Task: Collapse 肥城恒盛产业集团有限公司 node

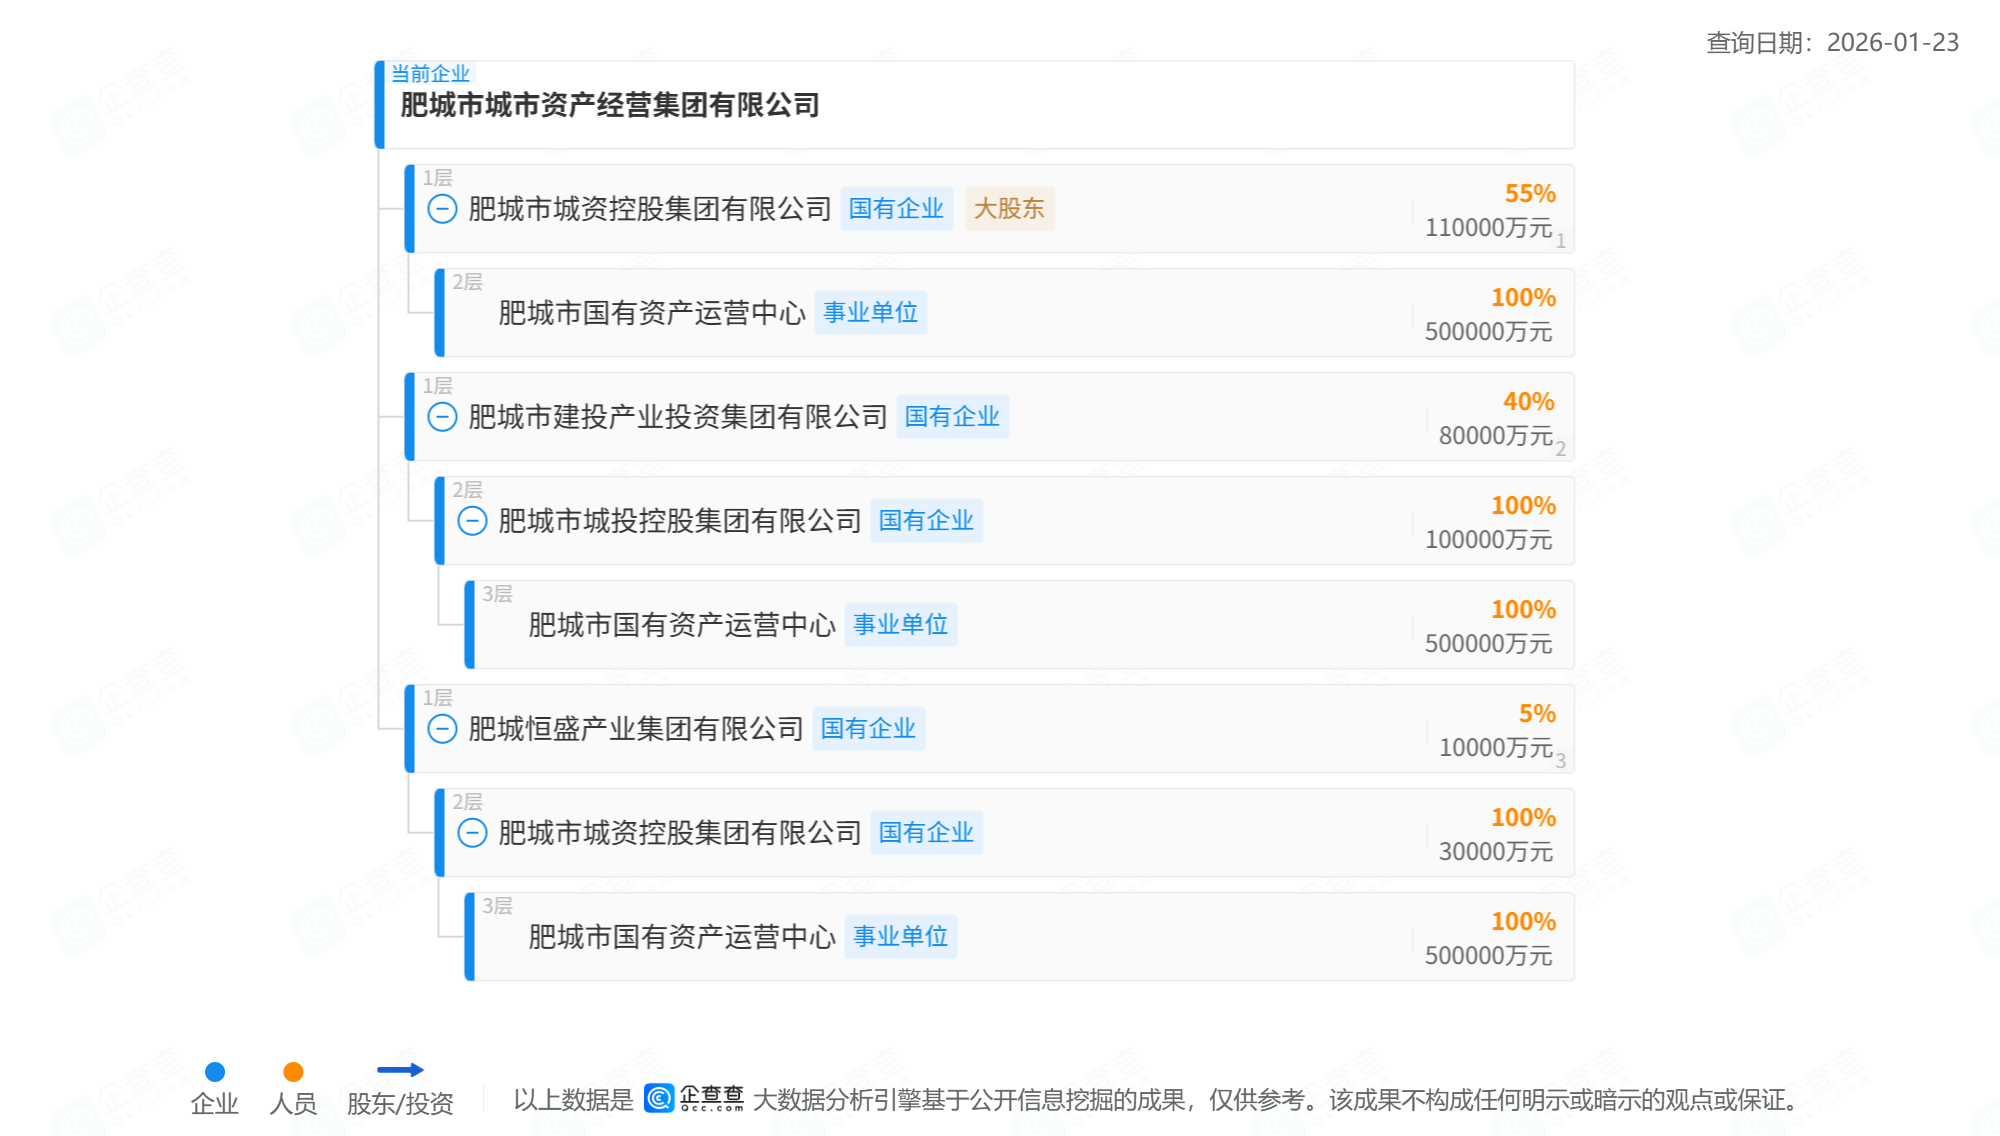Action: 442,729
